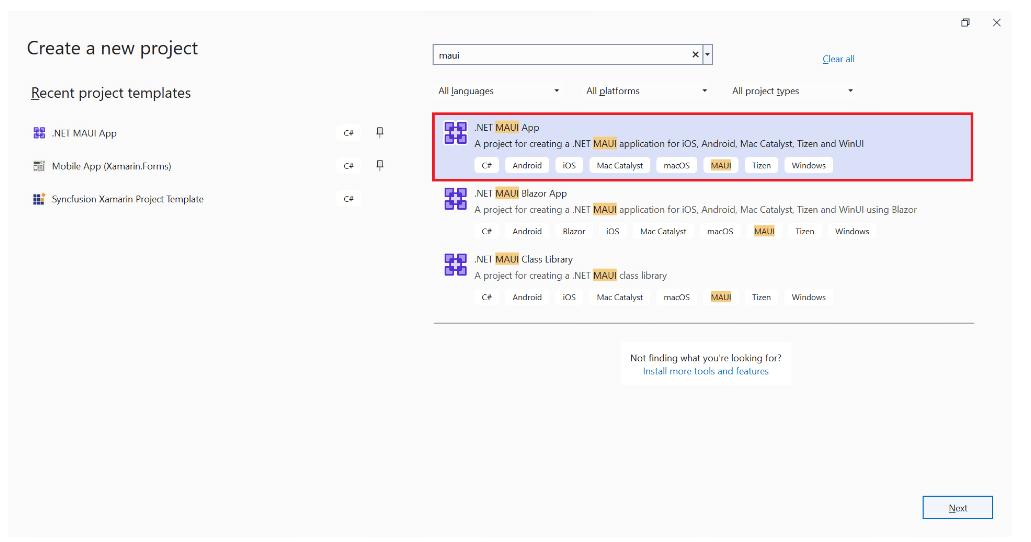Clear the search box with the X icon

click(x=695, y=55)
